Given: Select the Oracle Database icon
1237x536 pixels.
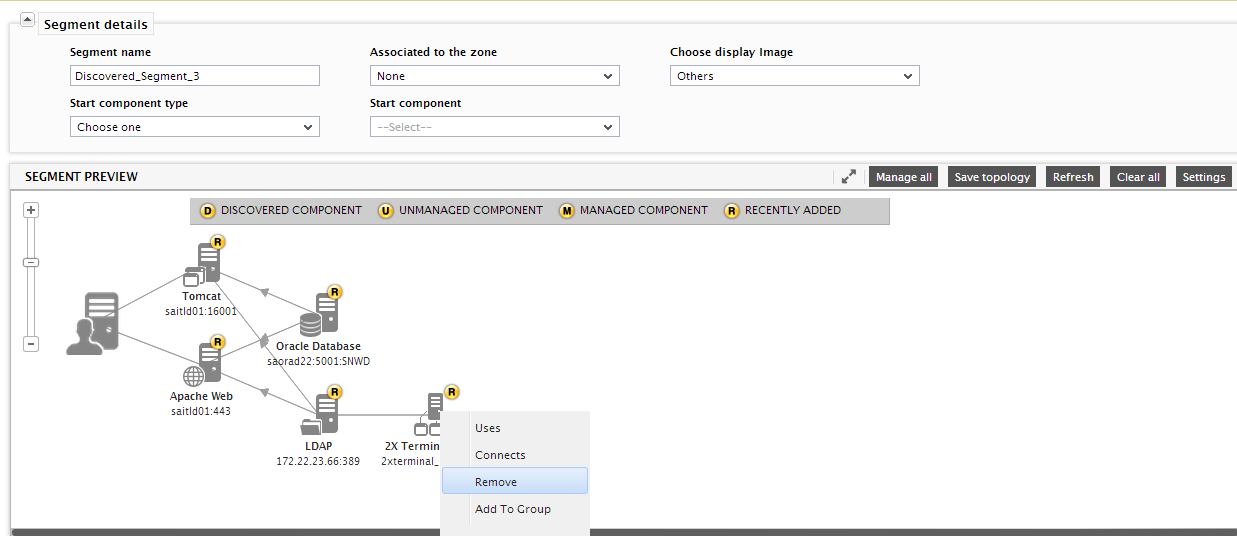Looking at the screenshot, I should tap(319, 316).
